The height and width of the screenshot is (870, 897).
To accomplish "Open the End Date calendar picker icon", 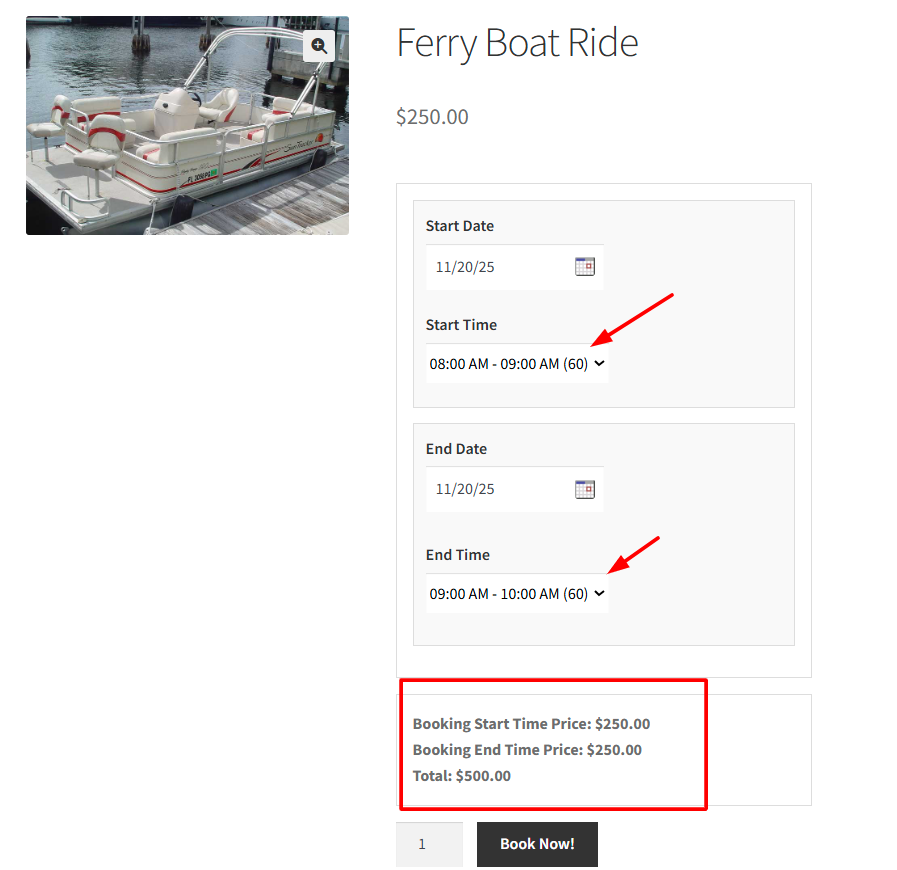I will [x=585, y=489].
